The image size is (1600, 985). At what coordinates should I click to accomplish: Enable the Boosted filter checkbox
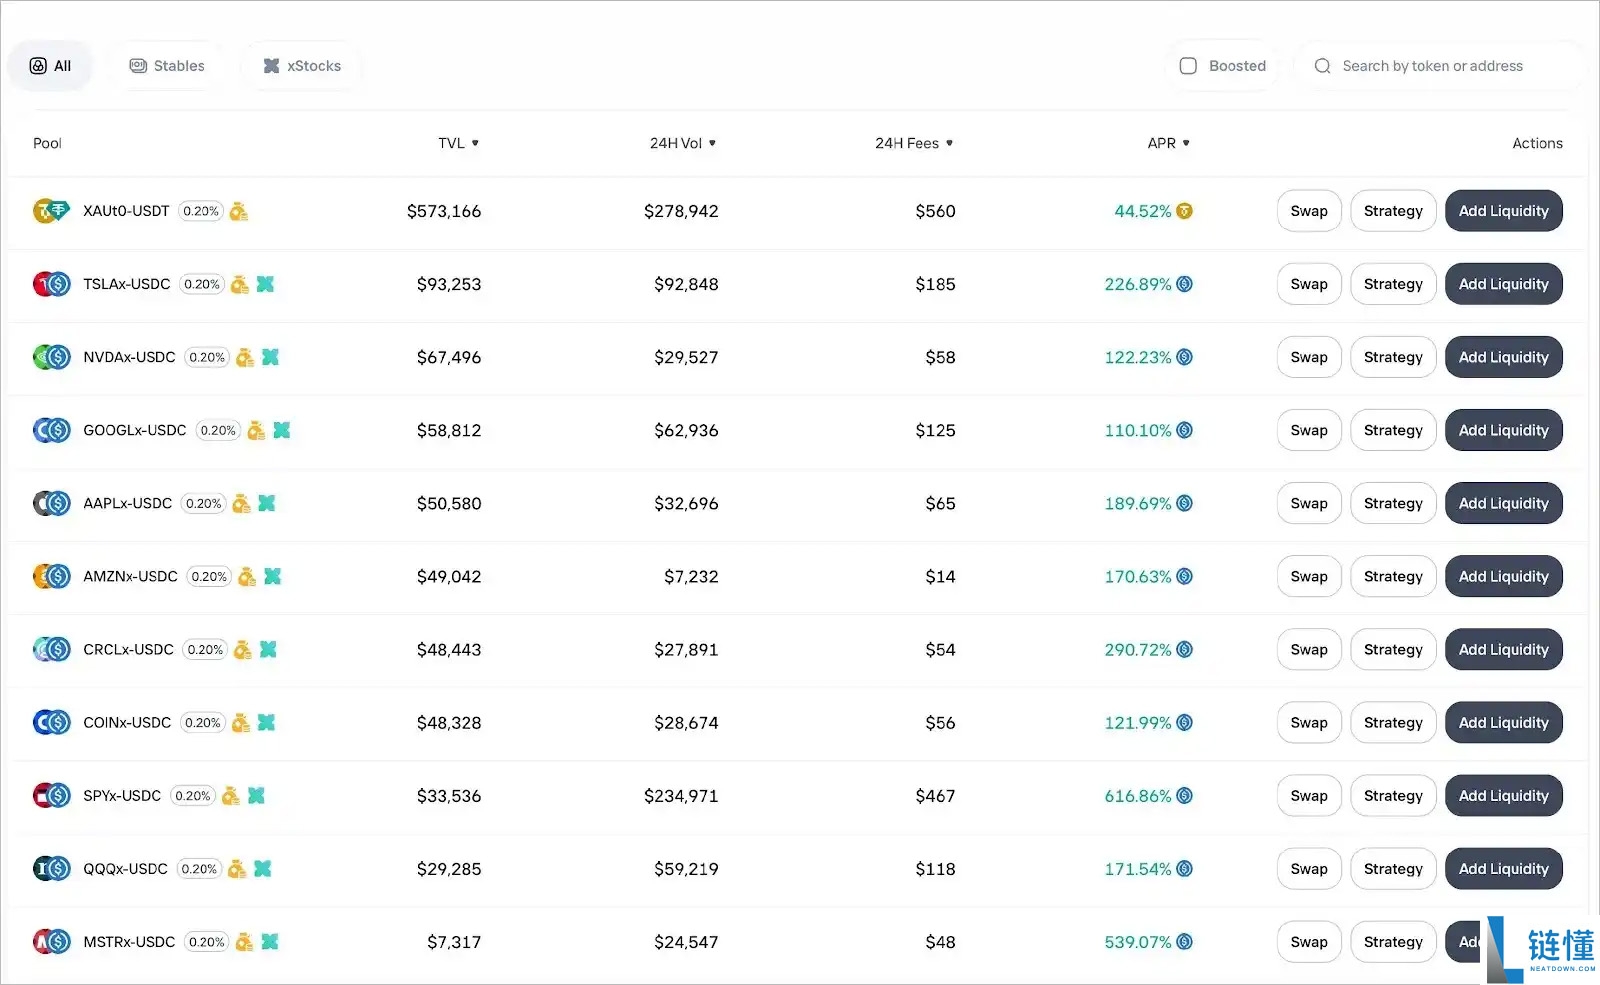pyautogui.click(x=1188, y=65)
